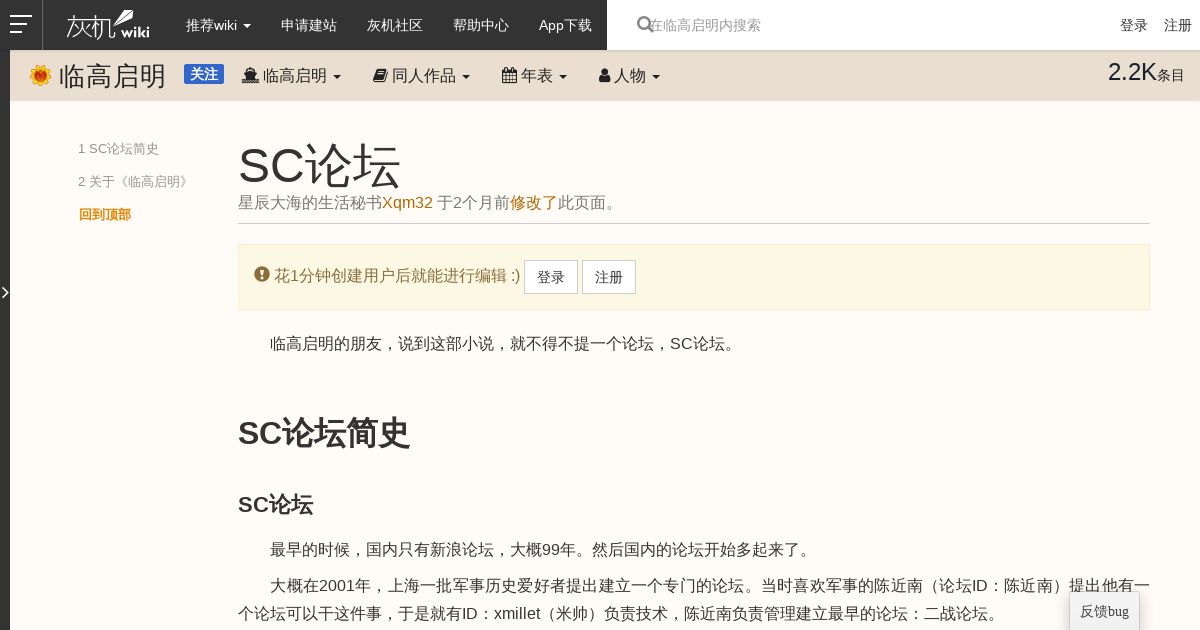Image resolution: width=1200 pixels, height=630 pixels.
Task: Jump to 2 关于《临高启明》 section
Action: (133, 182)
